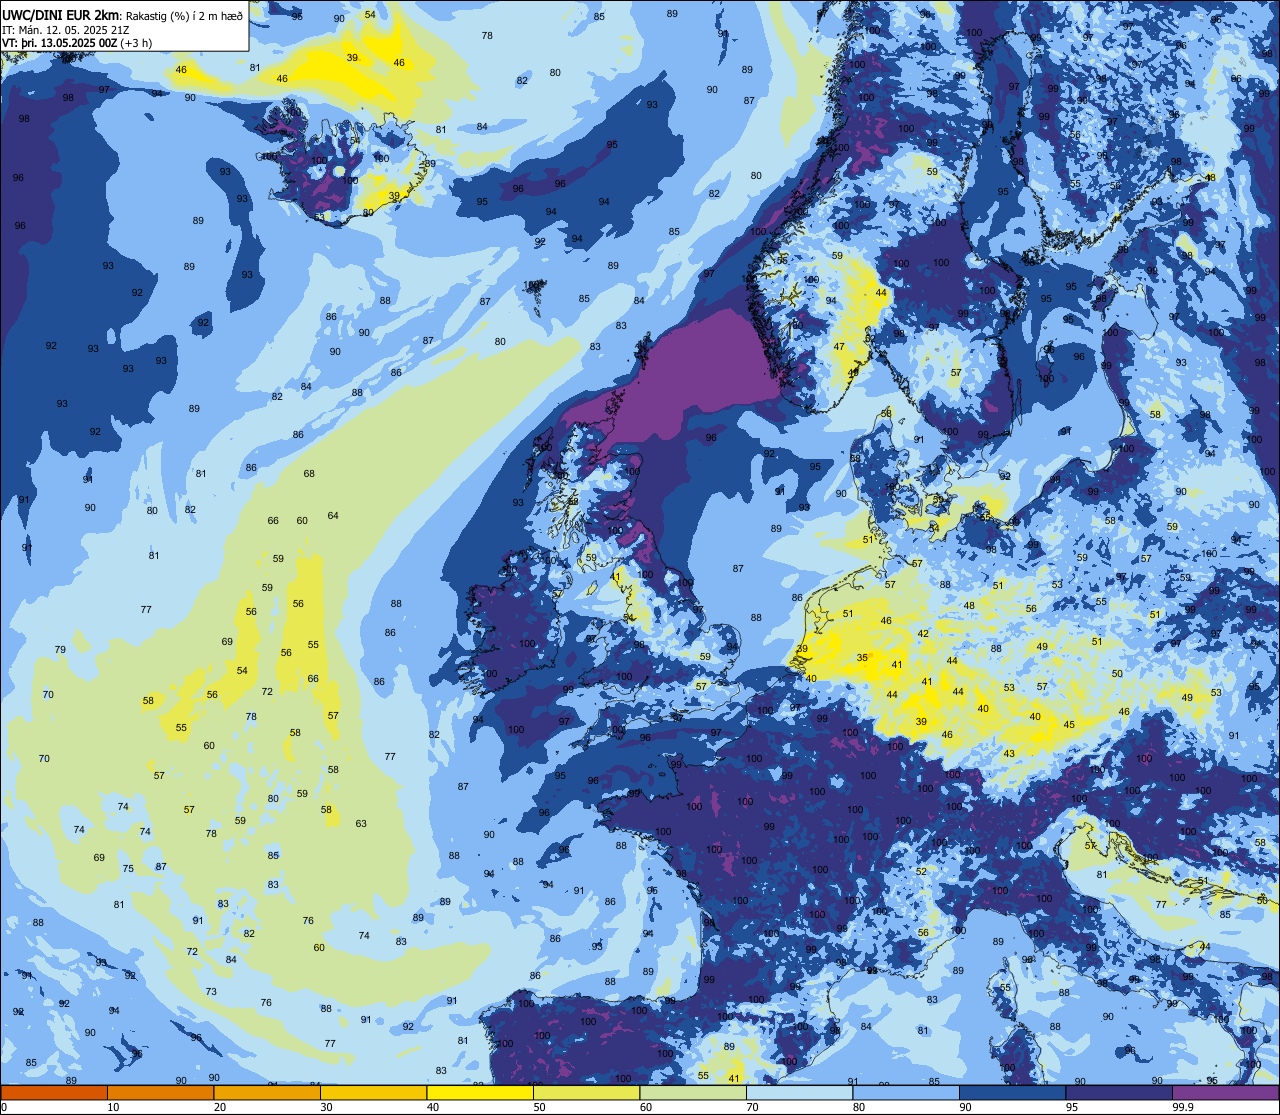Viewport: 1280px width, 1115px height.
Task: Click the '40' legend tick label
Action: point(433,1107)
